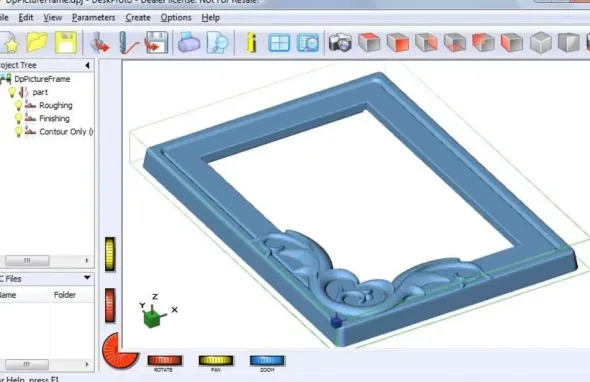Select the Finishing operation in the tree
590x382 pixels.
(x=54, y=119)
